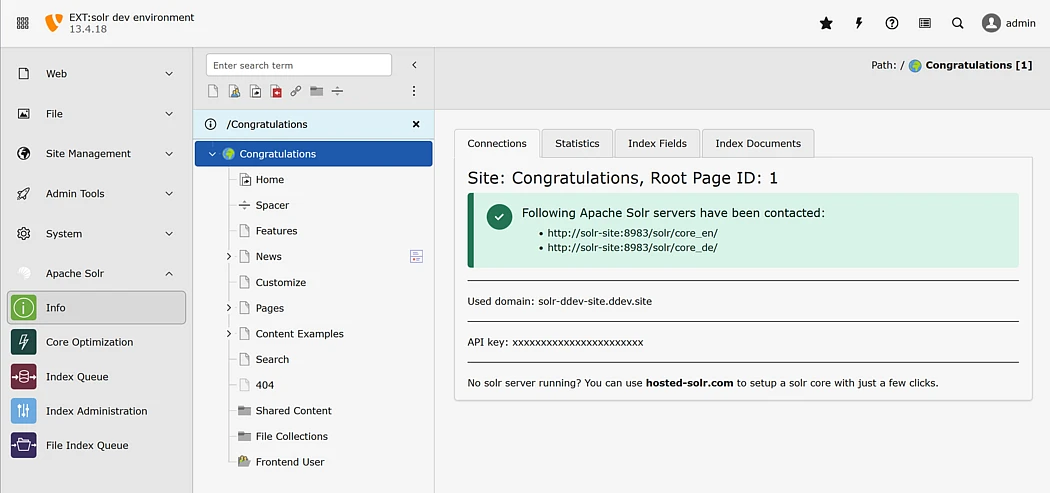Viewport: 1050px width, 493px height.
Task: Click the page tree search field
Action: click(298, 65)
